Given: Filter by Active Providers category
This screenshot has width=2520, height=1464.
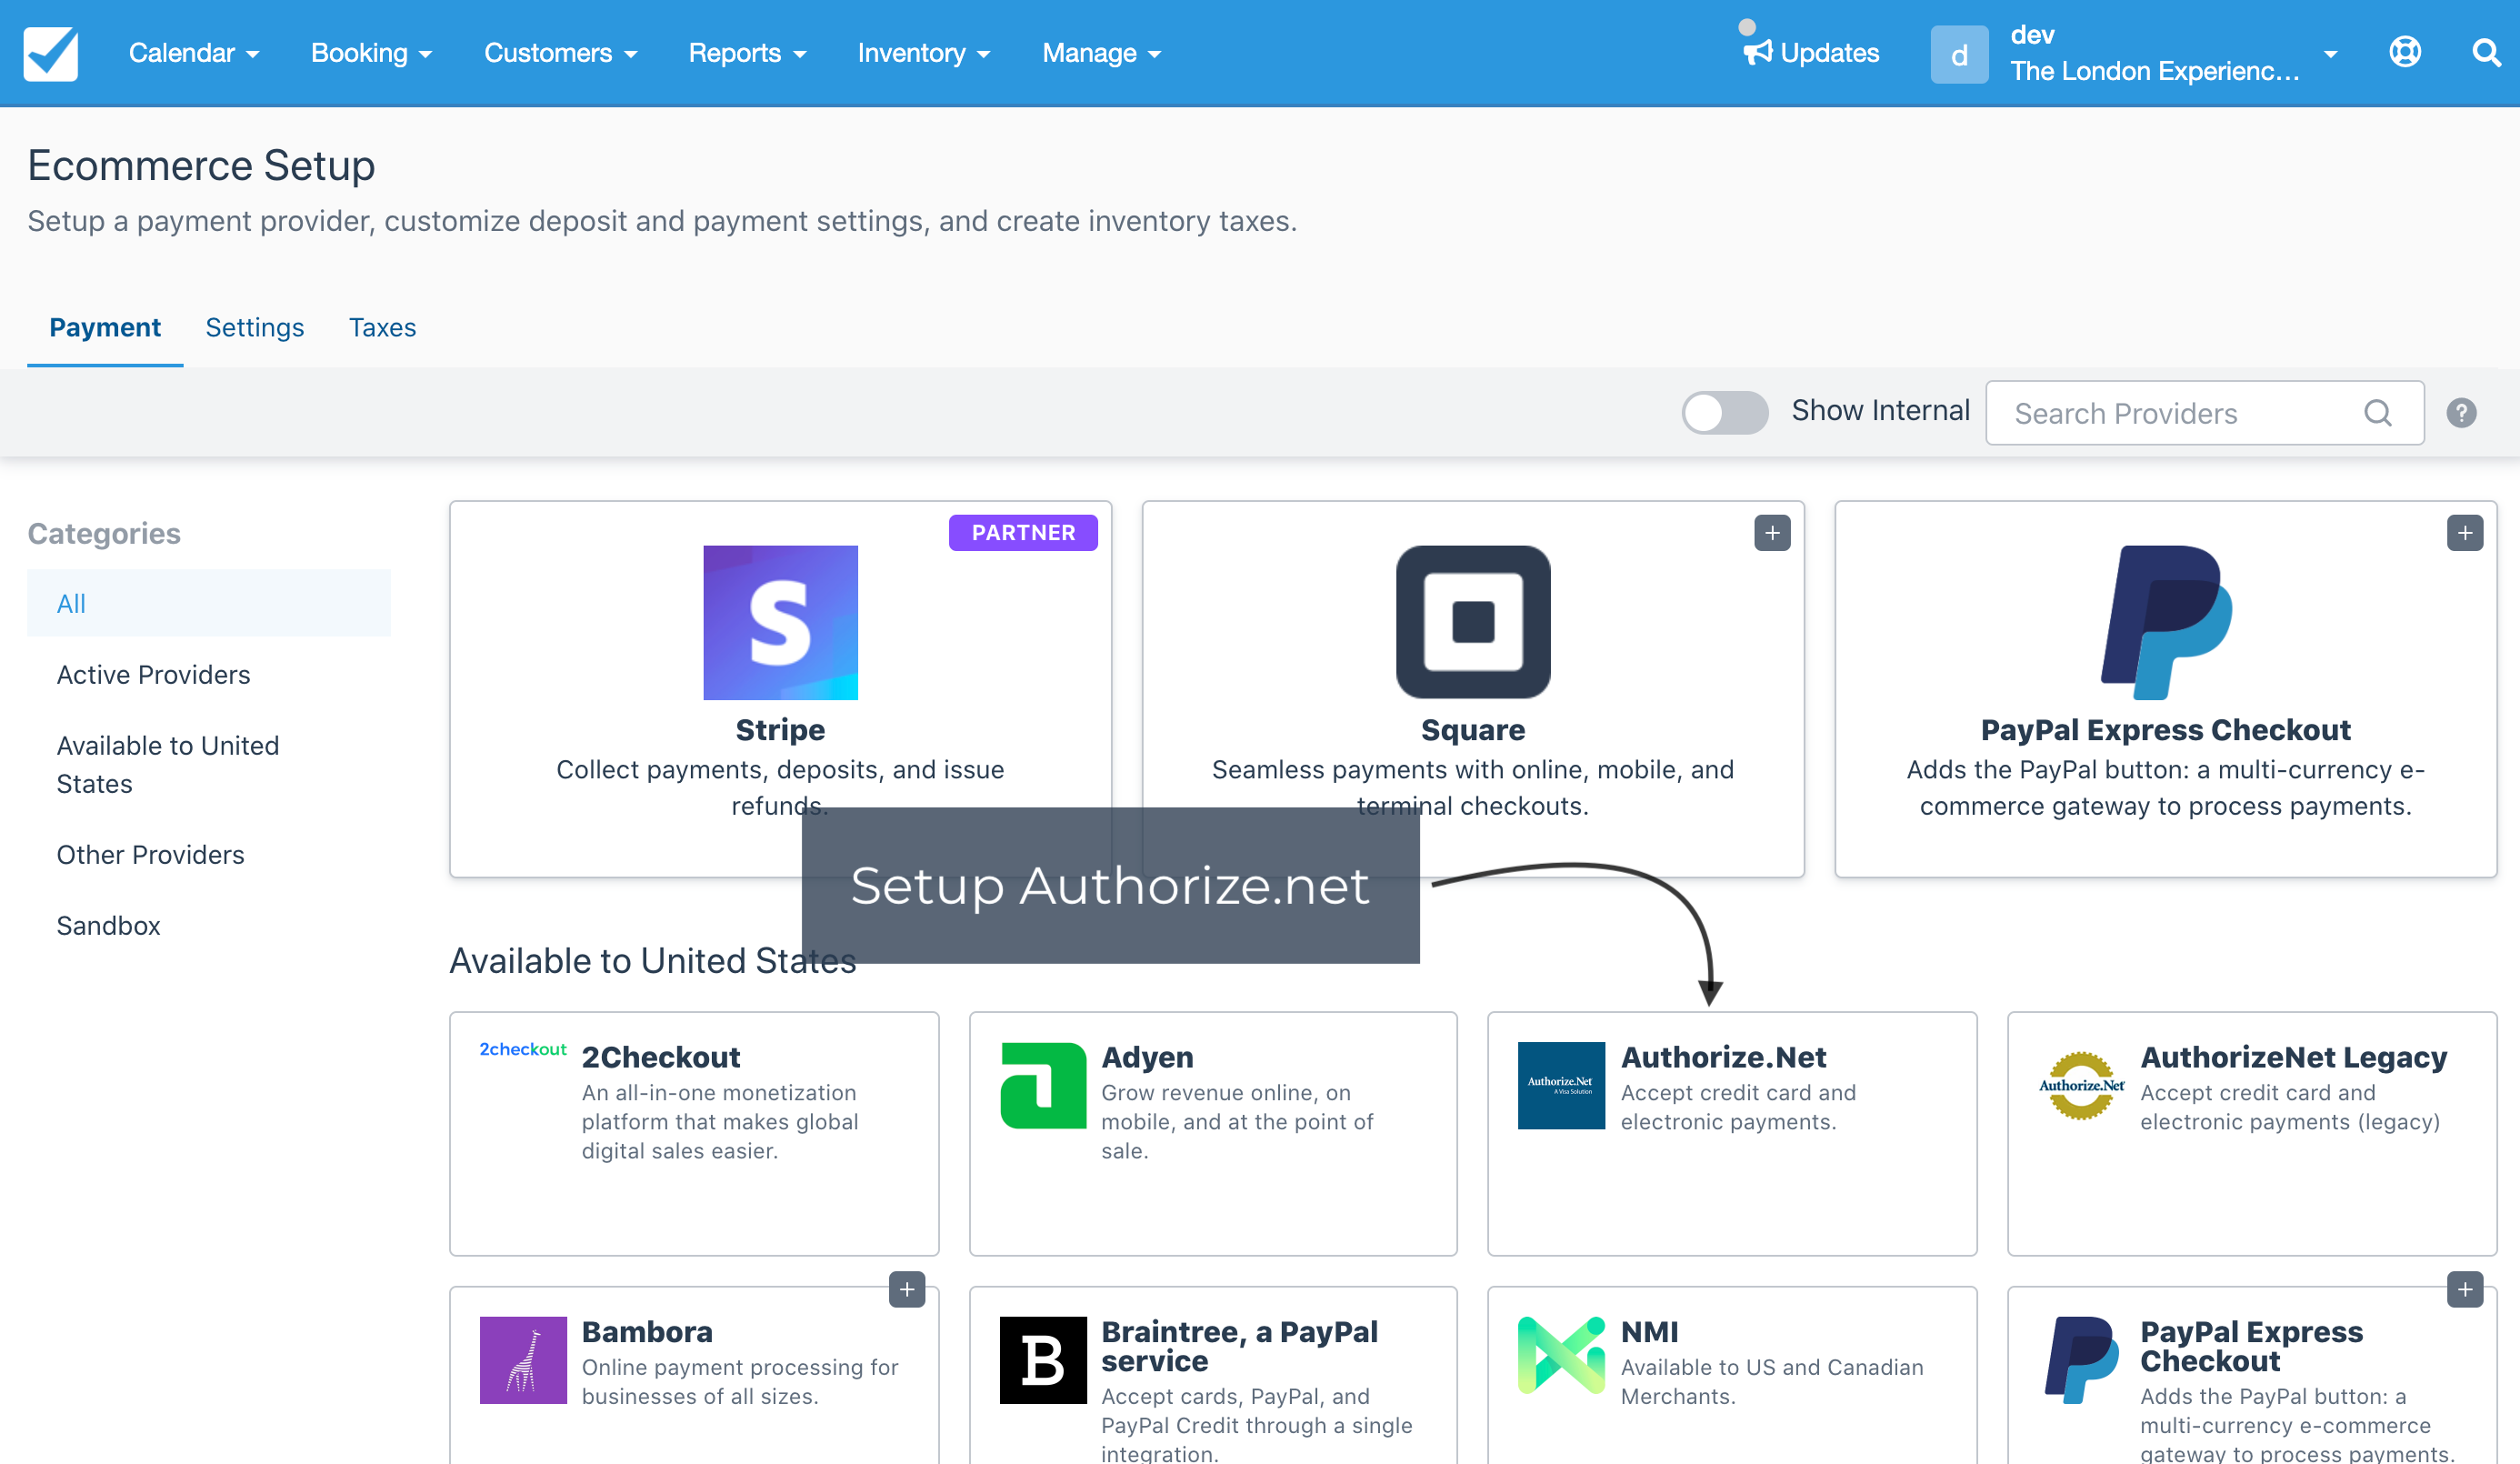Looking at the screenshot, I should (154, 674).
